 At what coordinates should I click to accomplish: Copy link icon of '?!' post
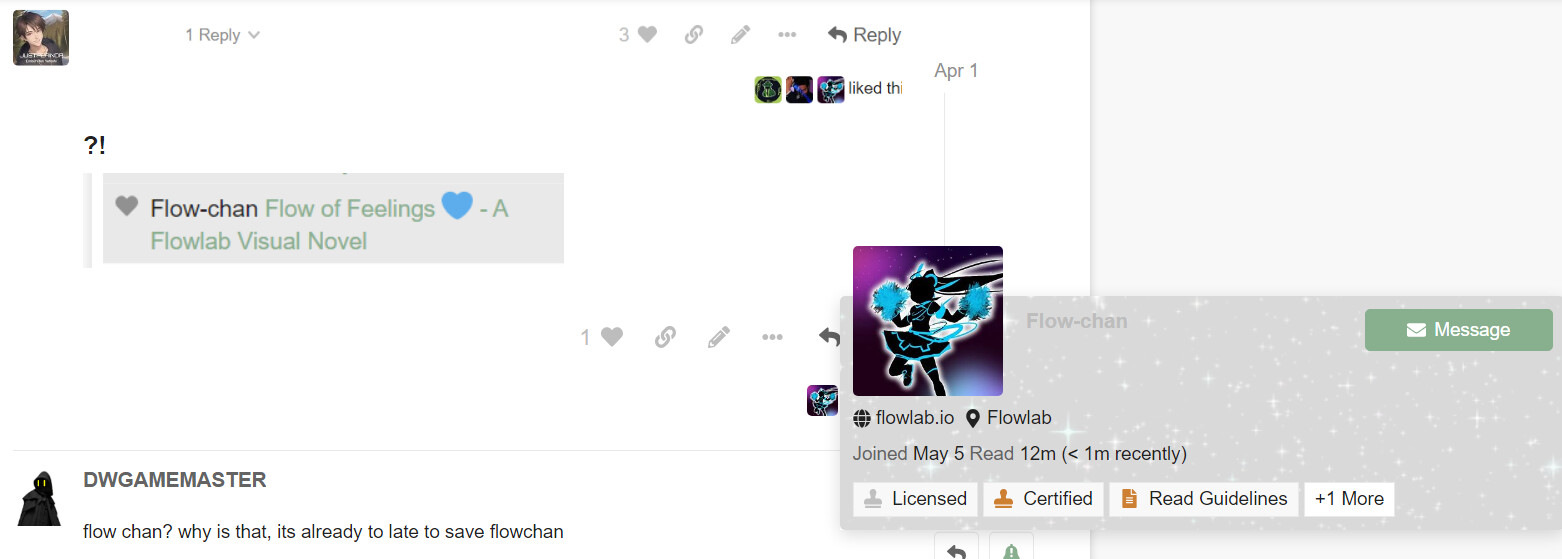tap(665, 338)
